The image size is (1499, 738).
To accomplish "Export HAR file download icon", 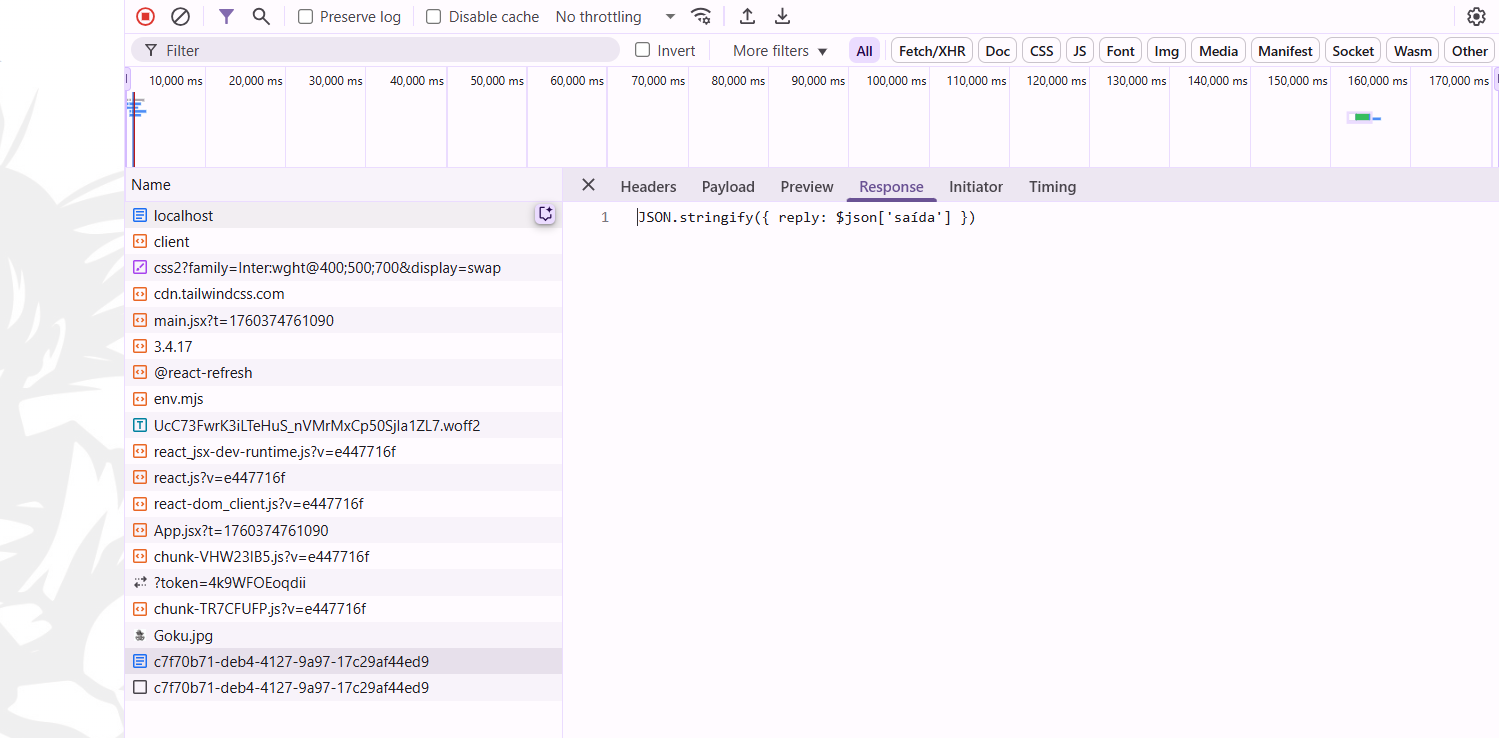I will pos(782,16).
